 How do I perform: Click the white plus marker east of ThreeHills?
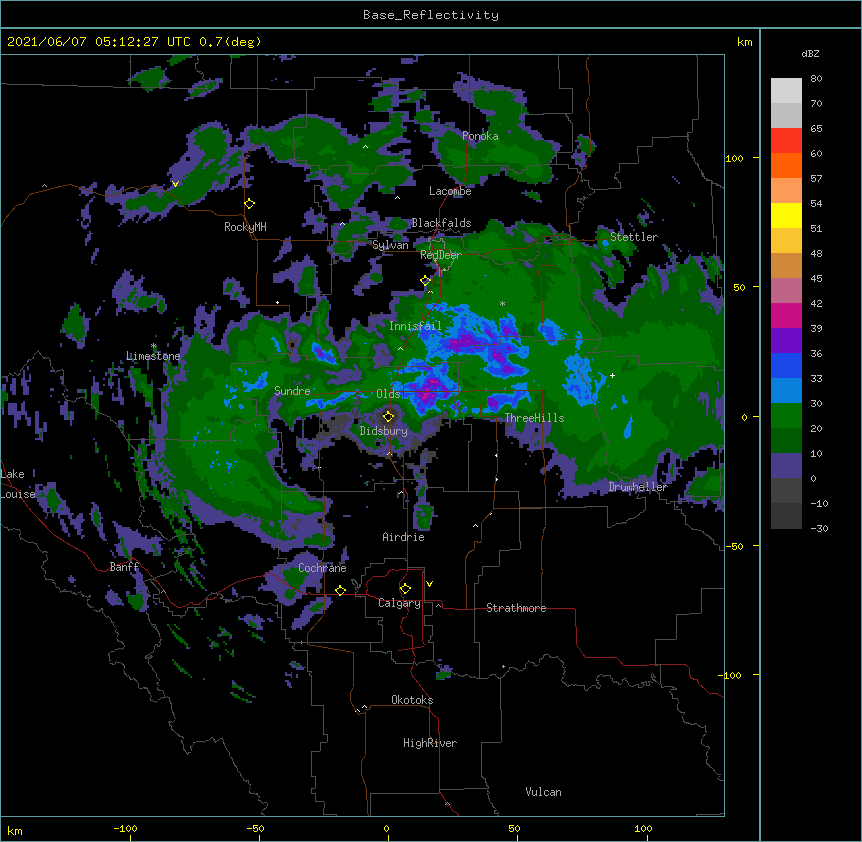click(612, 375)
